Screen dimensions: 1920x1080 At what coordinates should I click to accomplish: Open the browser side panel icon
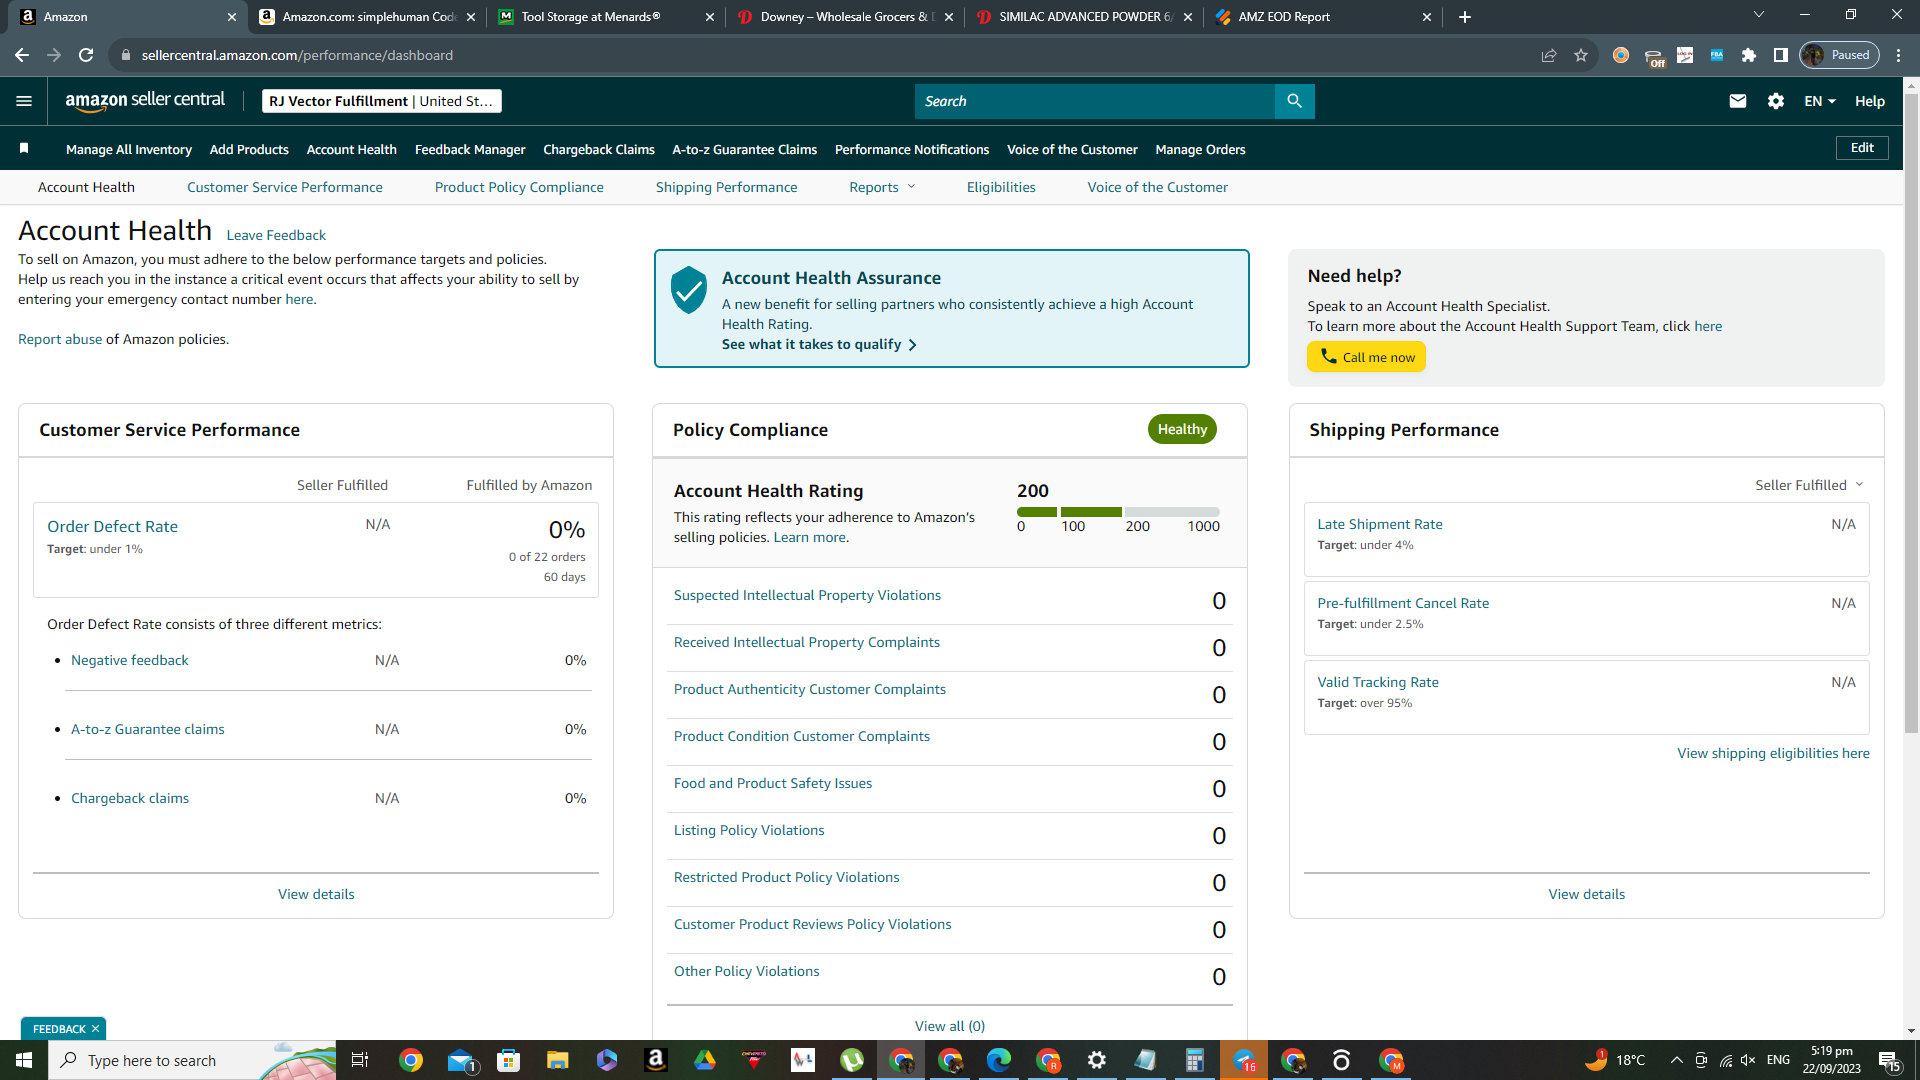tap(1781, 55)
